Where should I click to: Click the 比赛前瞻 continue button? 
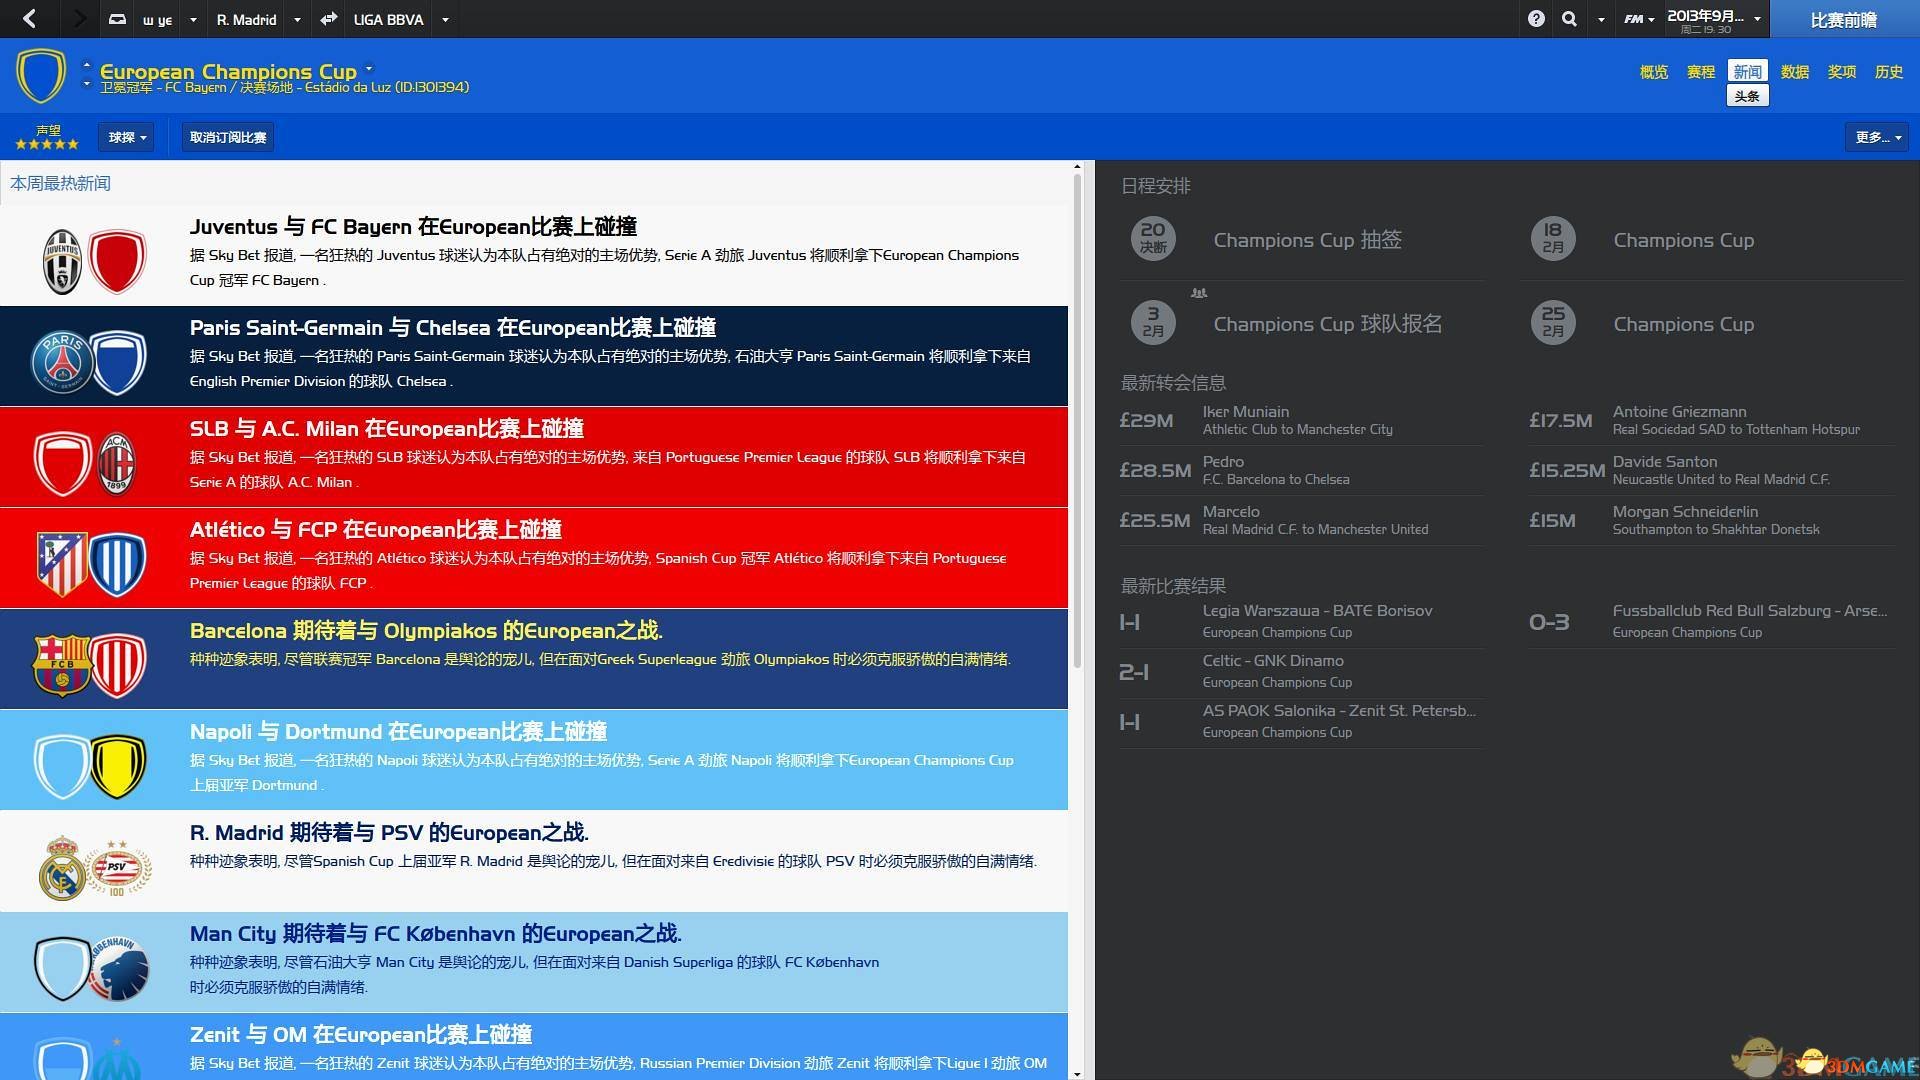click(x=1844, y=19)
